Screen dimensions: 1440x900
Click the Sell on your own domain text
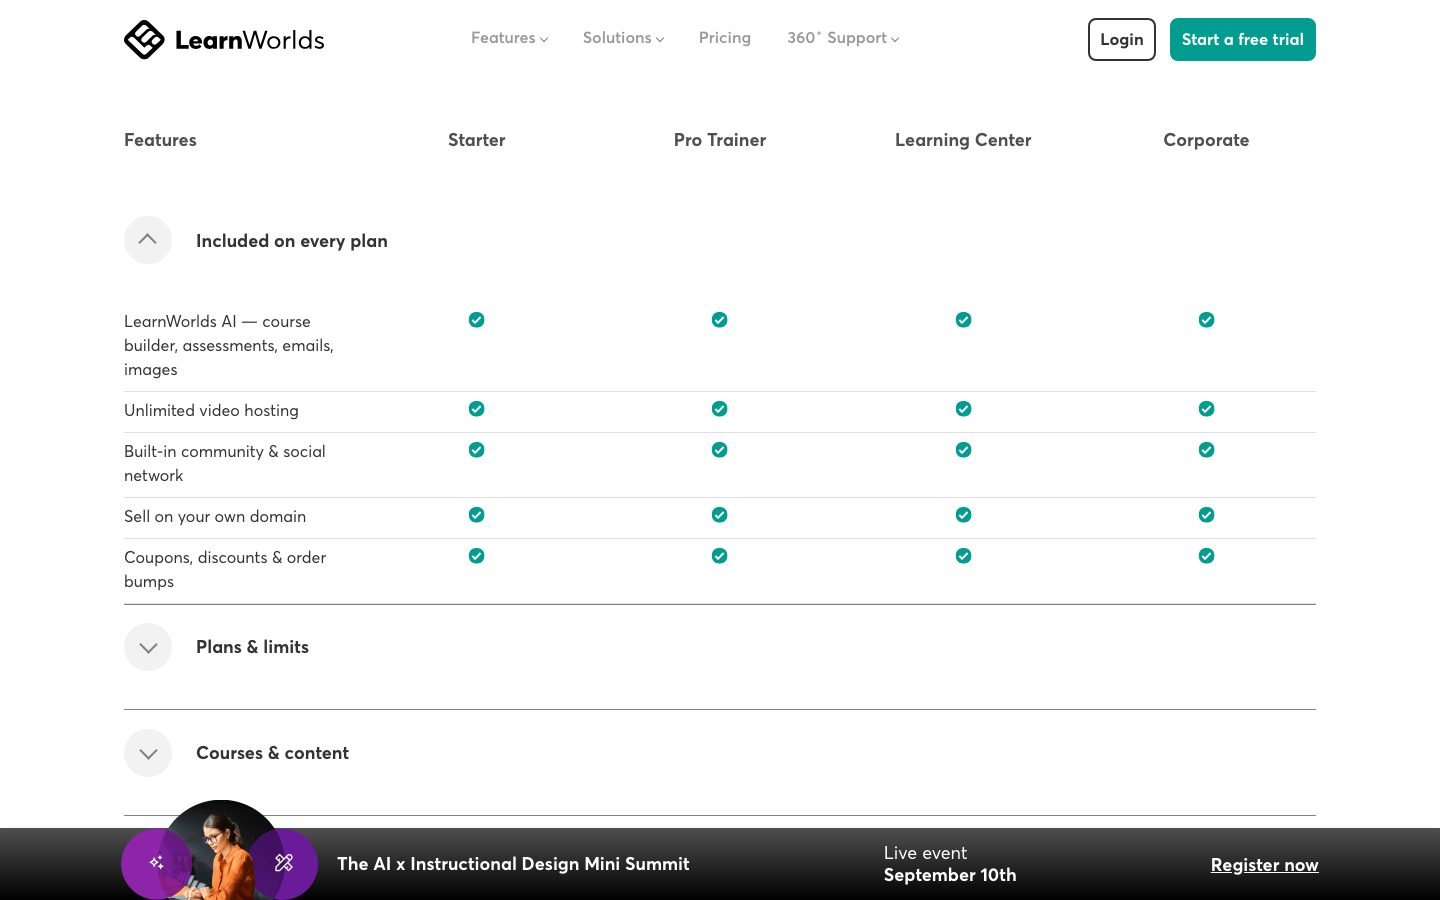pyautogui.click(x=215, y=516)
